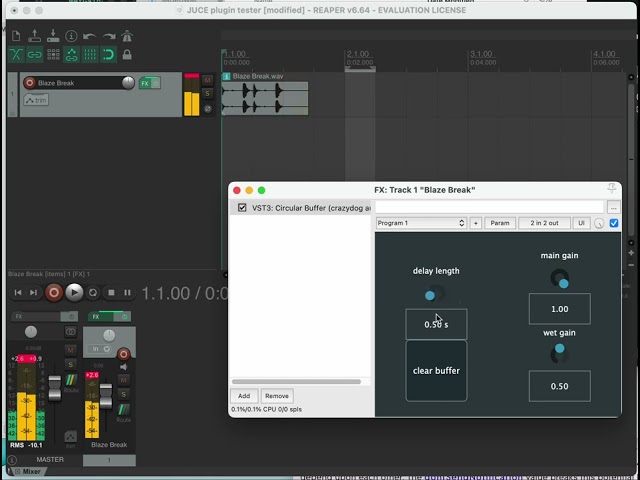This screenshot has height=480, width=640.
Task: Mute the master track in the mixer
Action: 70,350
